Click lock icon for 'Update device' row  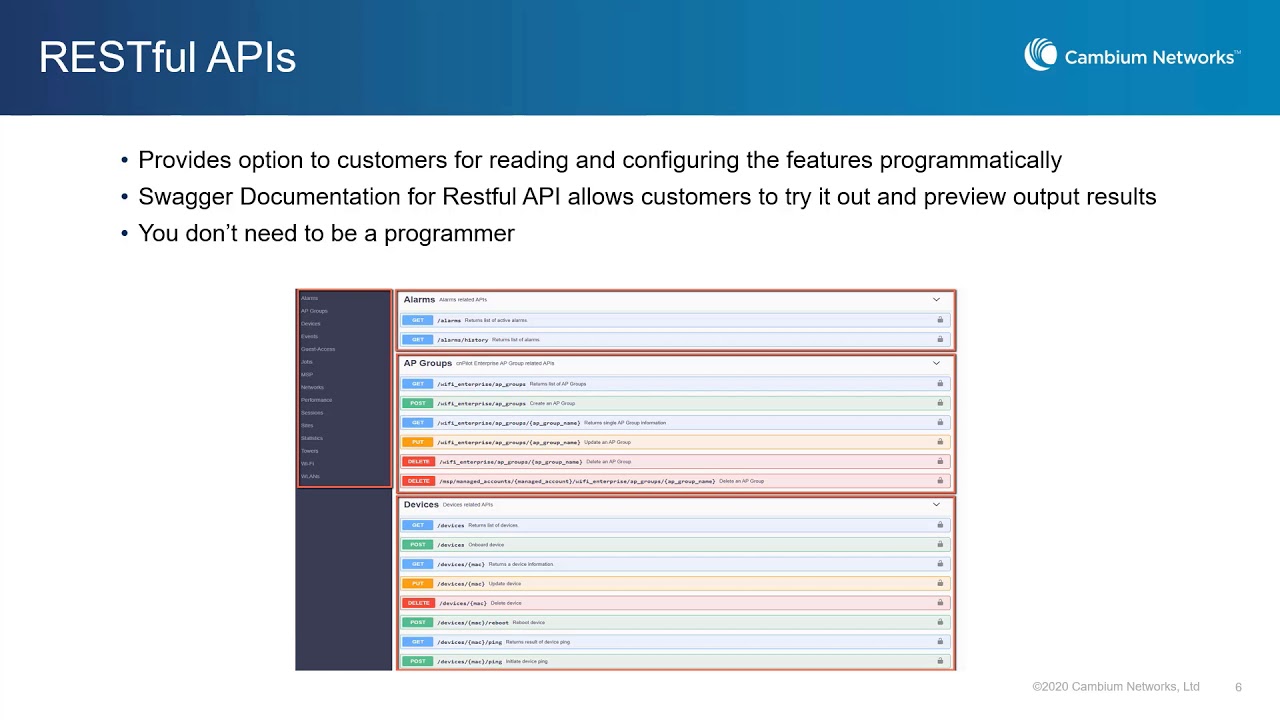pyautogui.click(x=940, y=584)
